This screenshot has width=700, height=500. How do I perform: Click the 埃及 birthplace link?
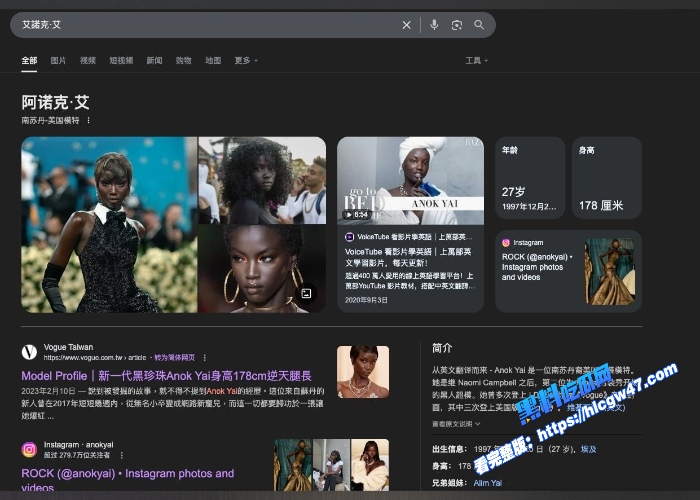tap(588, 449)
